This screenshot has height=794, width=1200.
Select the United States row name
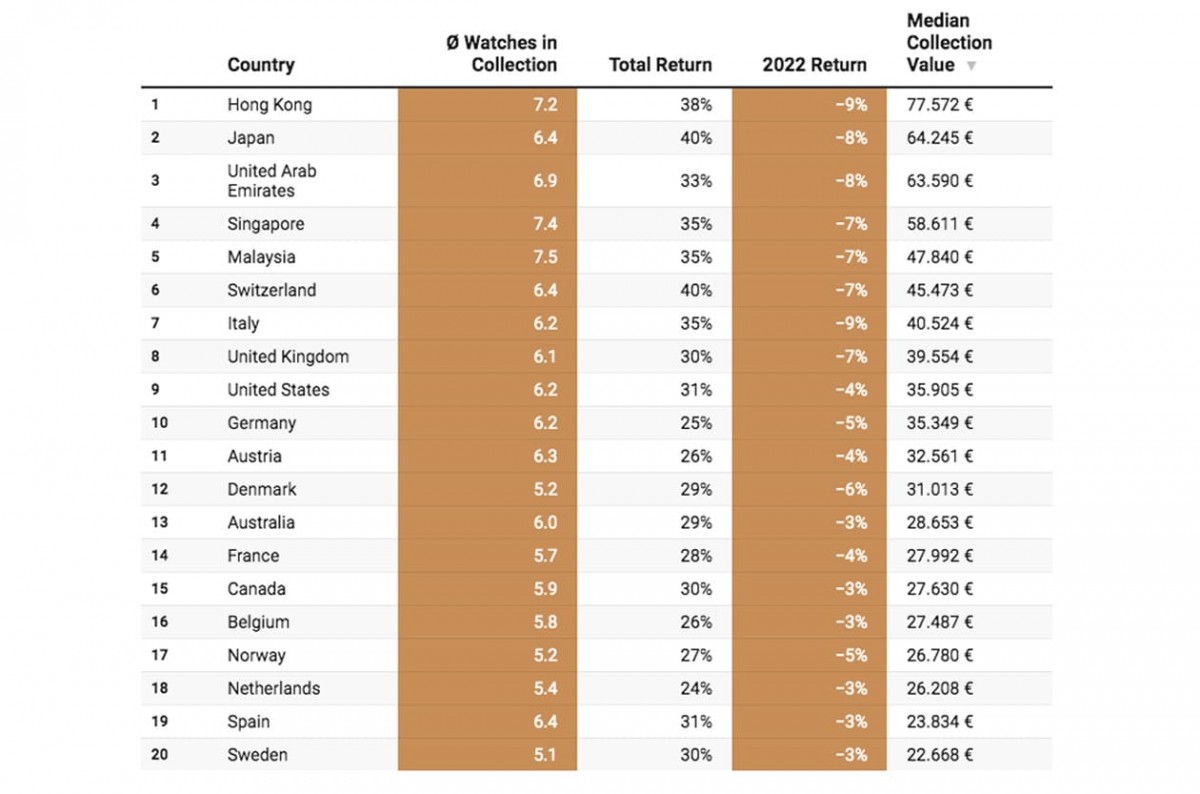tap(277, 389)
